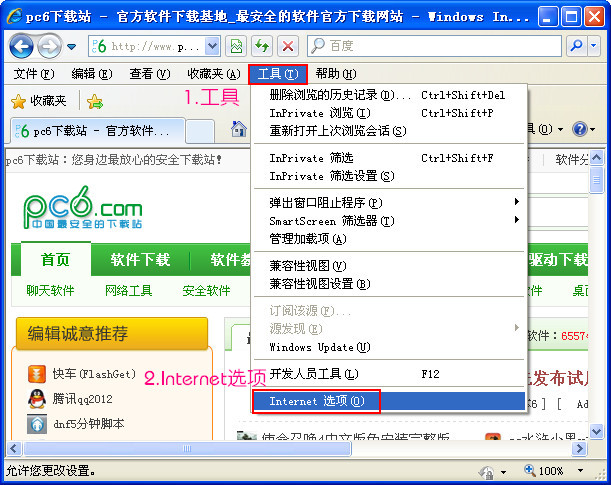
Task: Click the pc6.com site logo
Action: click(x=83, y=207)
